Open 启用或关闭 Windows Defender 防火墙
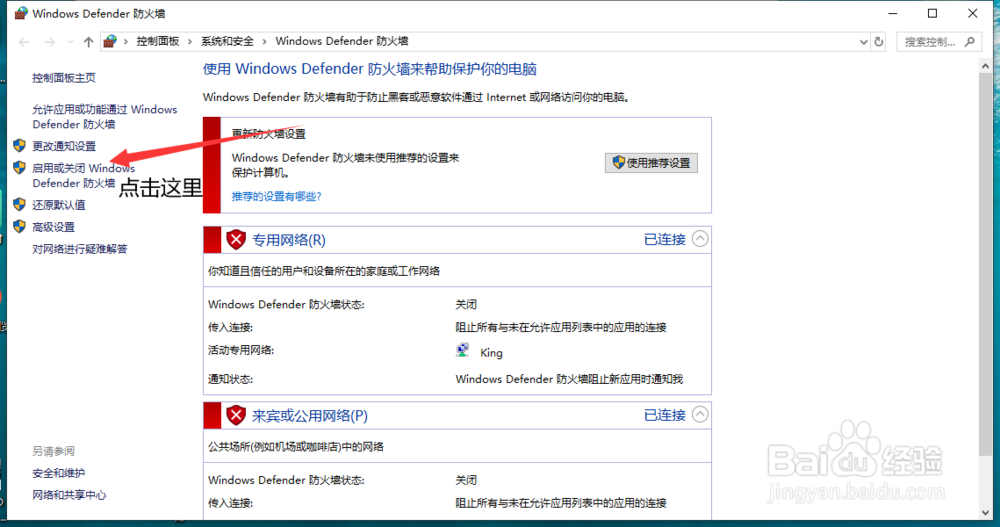 coord(84,175)
